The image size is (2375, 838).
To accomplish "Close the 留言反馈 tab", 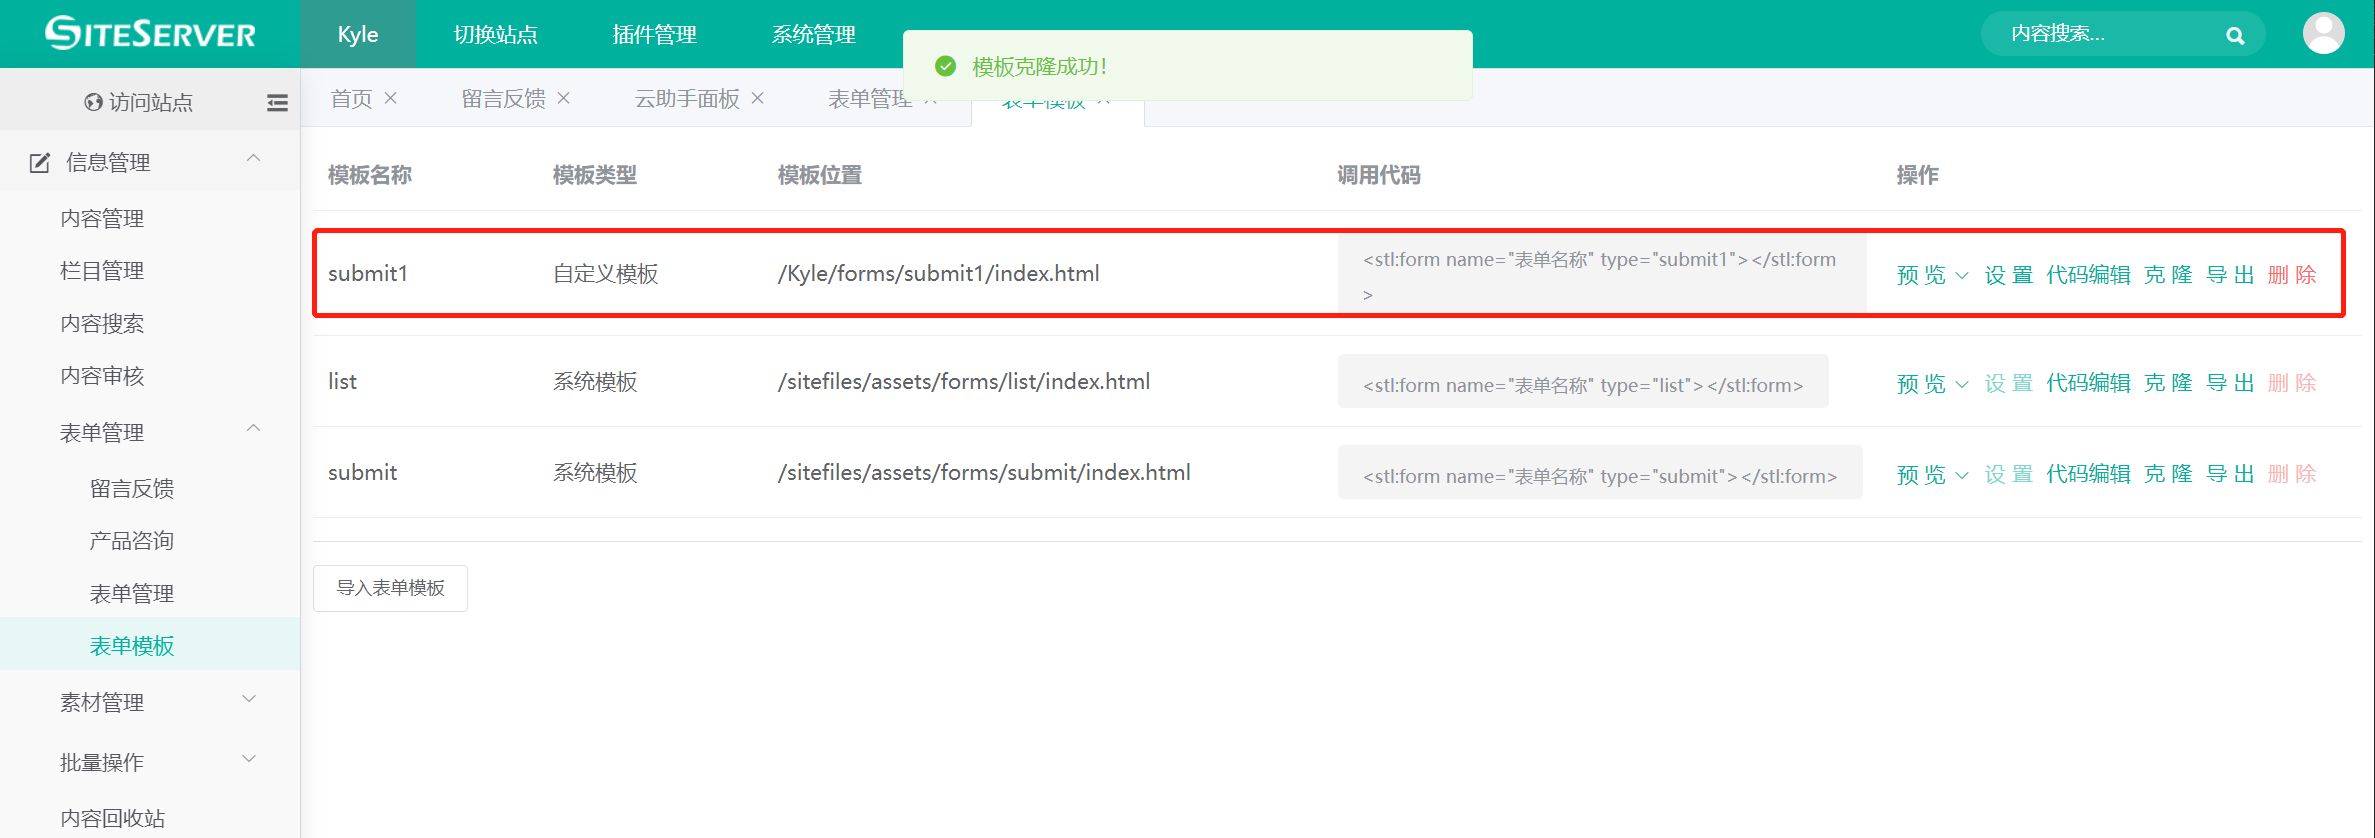I will 564,98.
